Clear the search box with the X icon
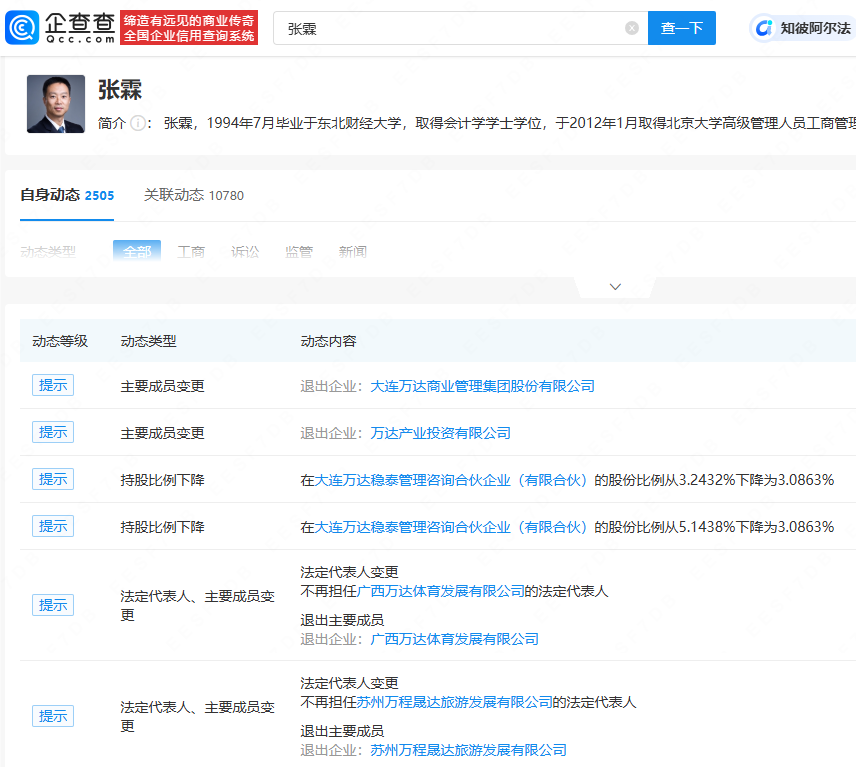 (632, 28)
